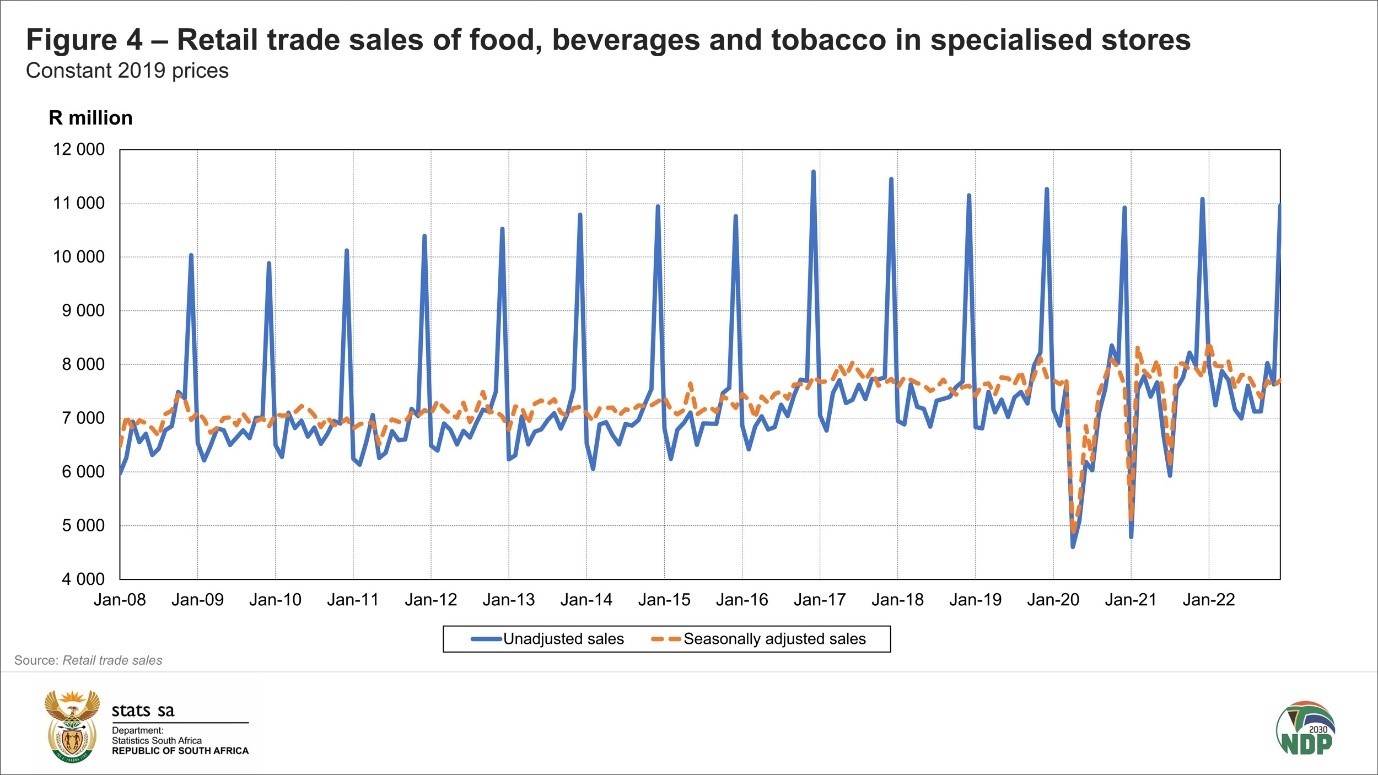
Task: Click the Jan-22 x-axis label
Action: click(x=1208, y=600)
